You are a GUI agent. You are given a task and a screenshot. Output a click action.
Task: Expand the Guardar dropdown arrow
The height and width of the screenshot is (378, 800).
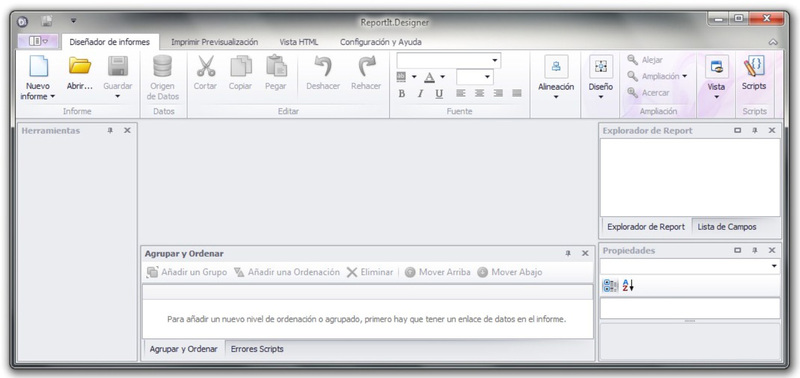click(118, 96)
